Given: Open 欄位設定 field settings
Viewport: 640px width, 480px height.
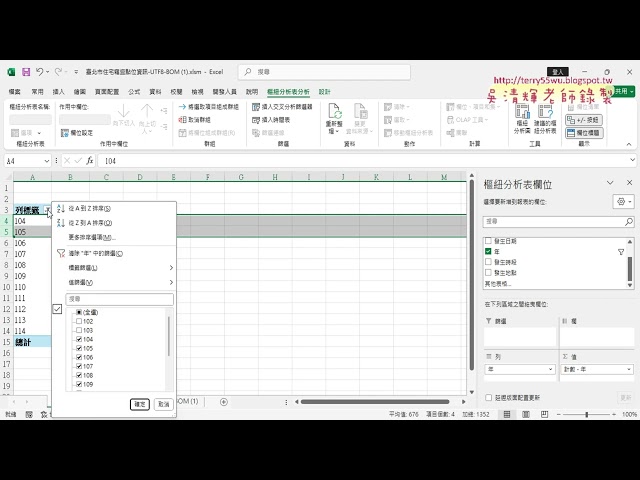Looking at the screenshot, I should [77, 133].
